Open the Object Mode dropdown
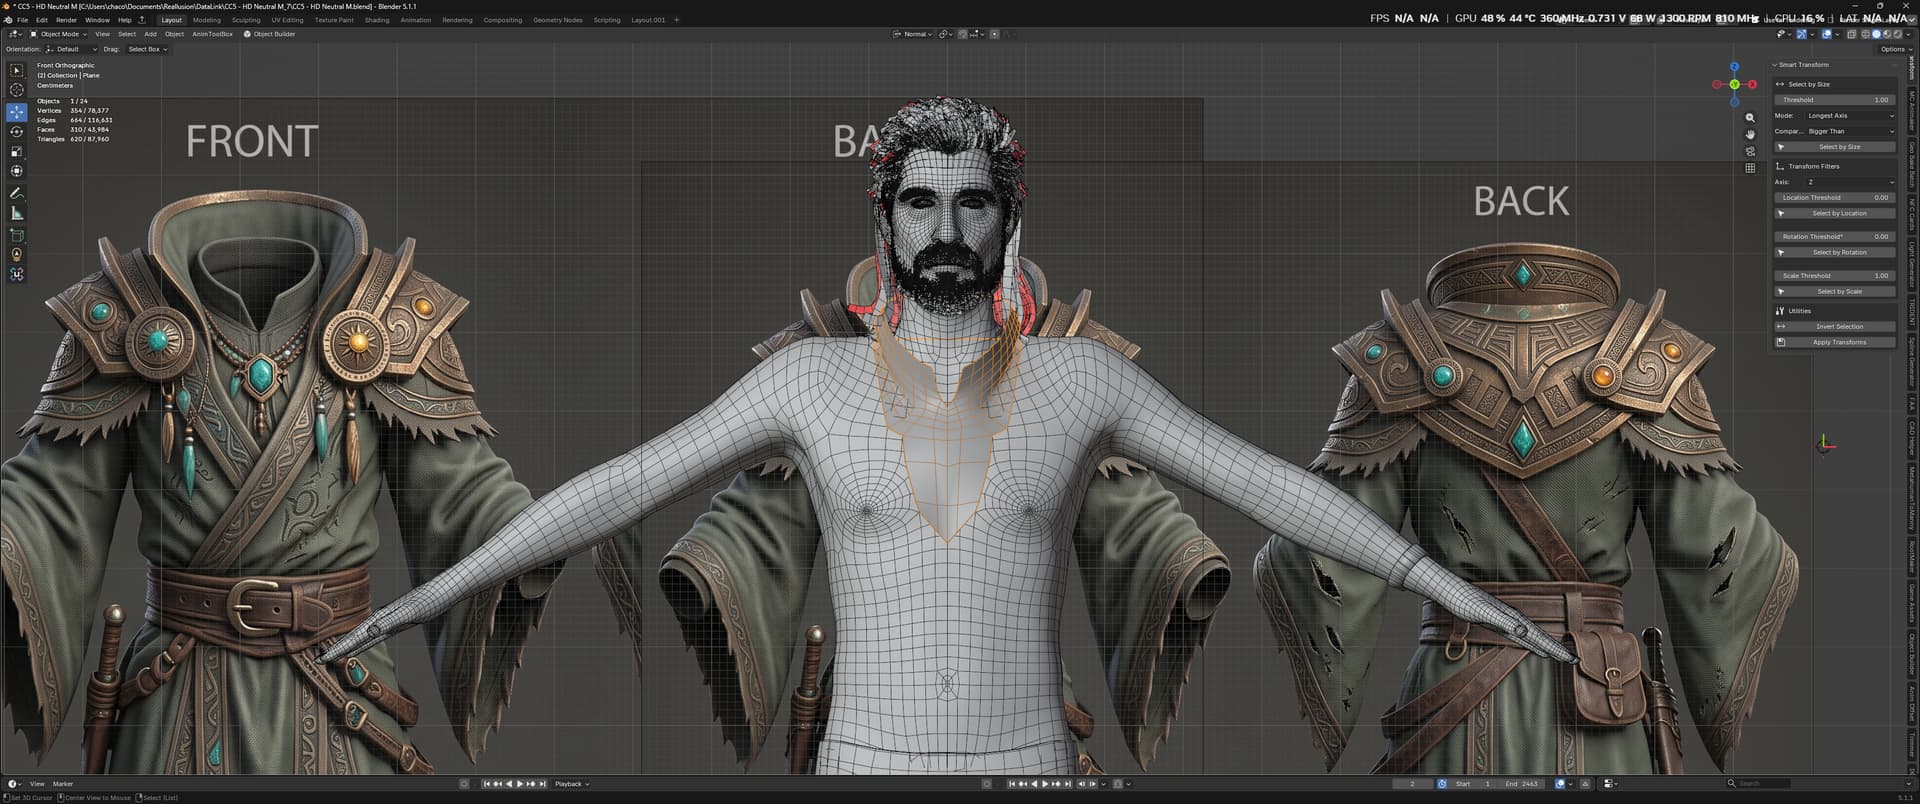 (x=59, y=34)
